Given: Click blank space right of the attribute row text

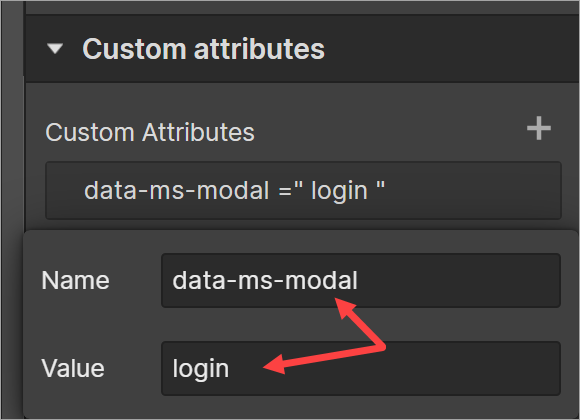Looking at the screenshot, I should point(473,191).
